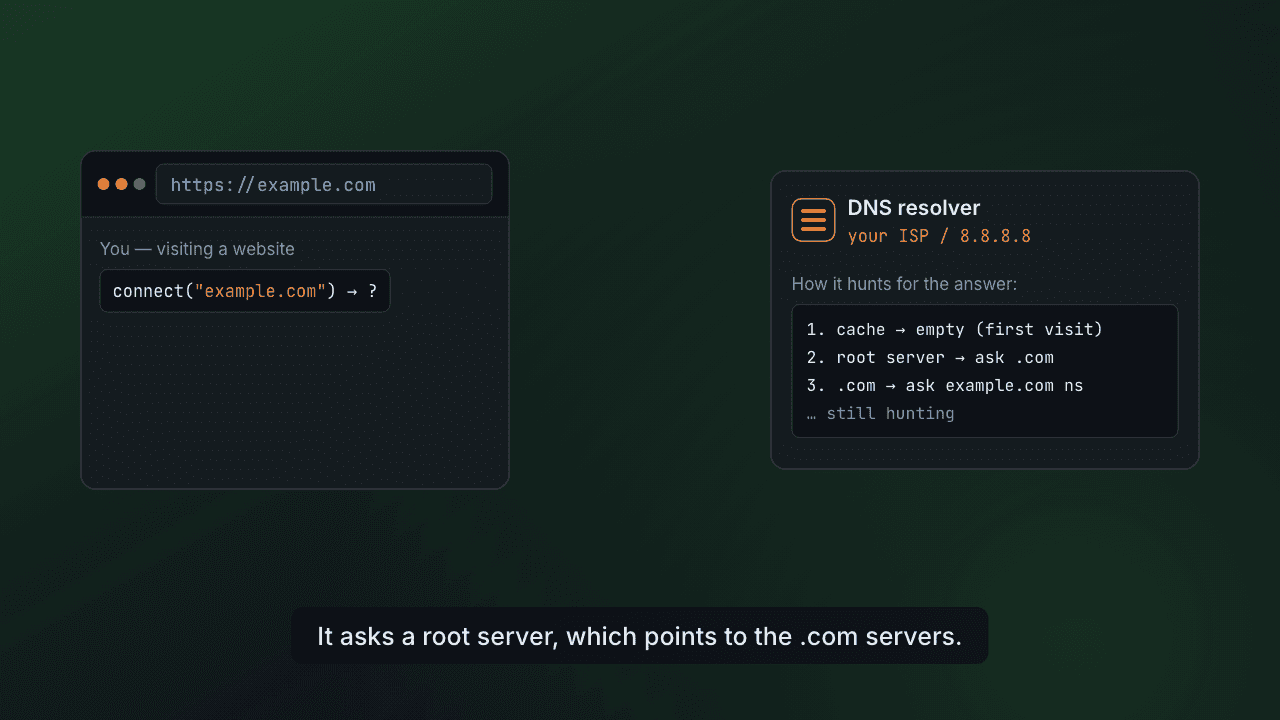
Task: Click the DNS resolver stacked-lines icon
Action: pos(813,220)
